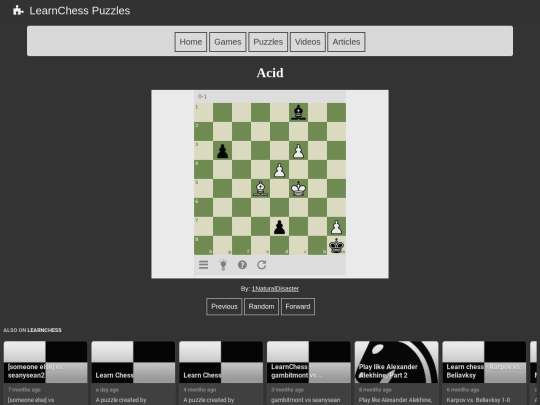Go to the Previous puzzle

(x=224, y=307)
